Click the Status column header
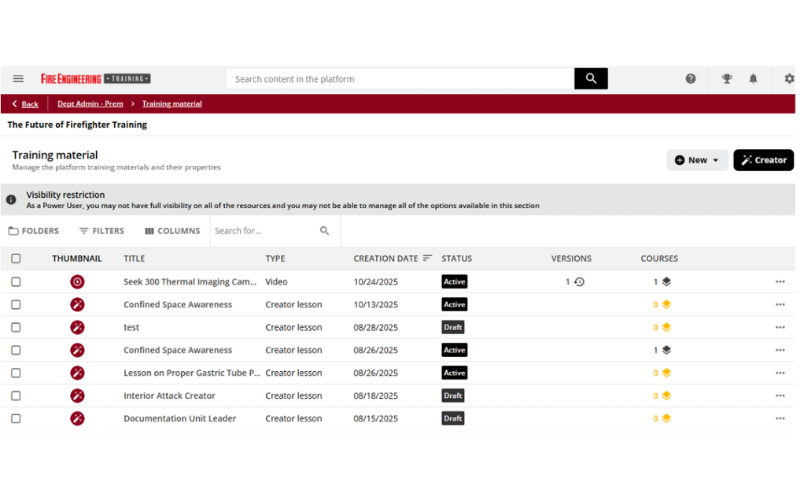The image size is (800, 500). tap(457, 258)
